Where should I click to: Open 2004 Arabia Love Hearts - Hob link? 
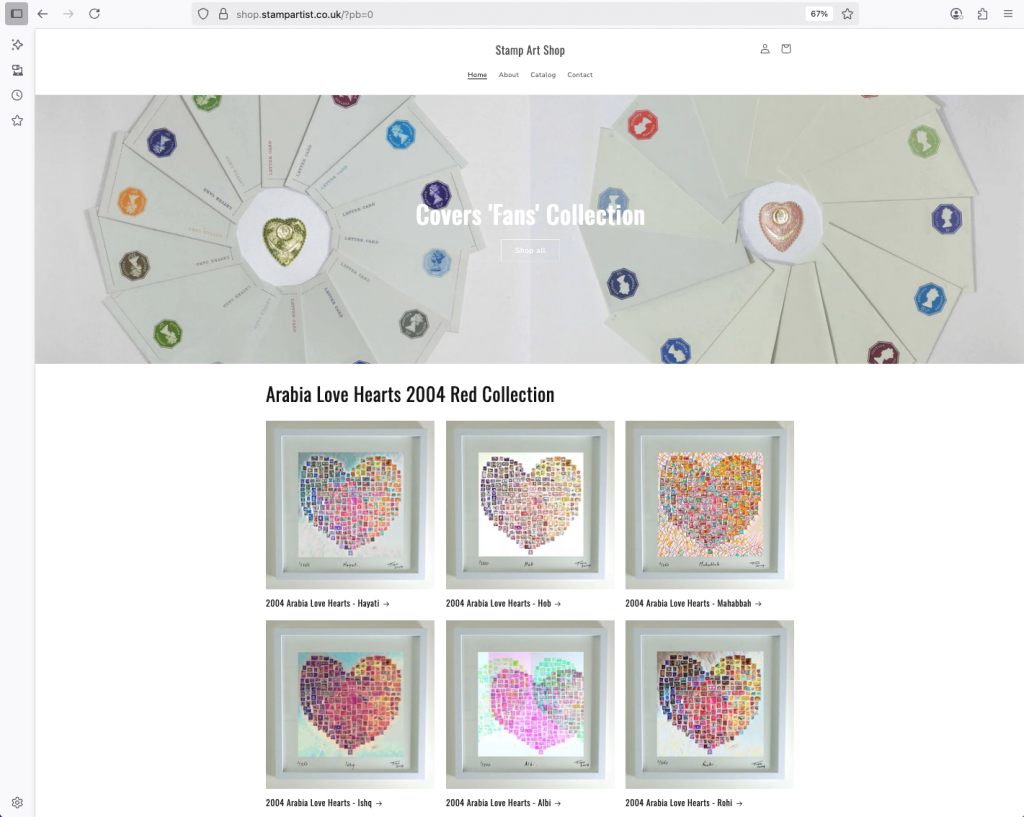coord(503,603)
